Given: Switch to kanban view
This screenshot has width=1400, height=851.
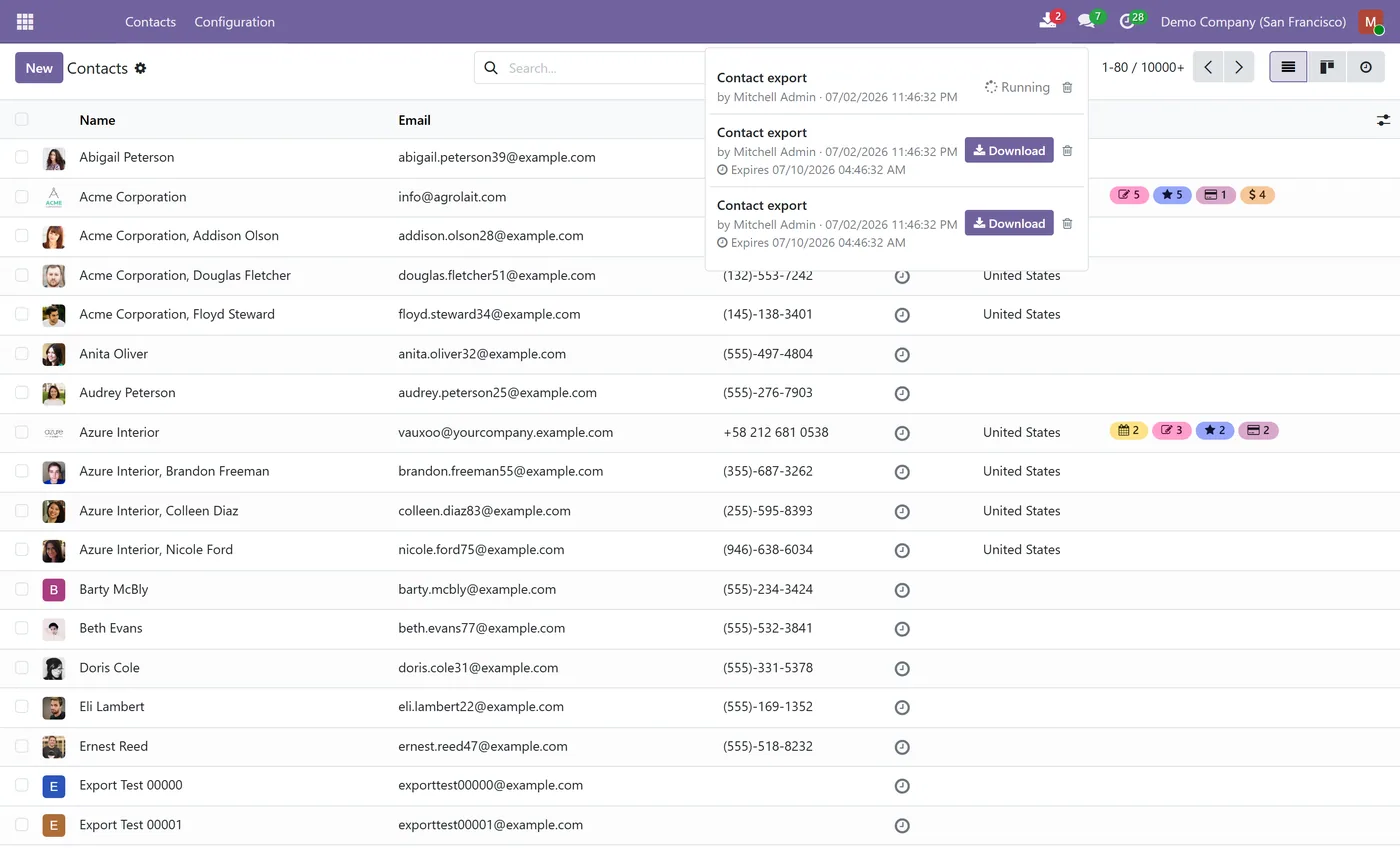Looking at the screenshot, I should [x=1327, y=67].
